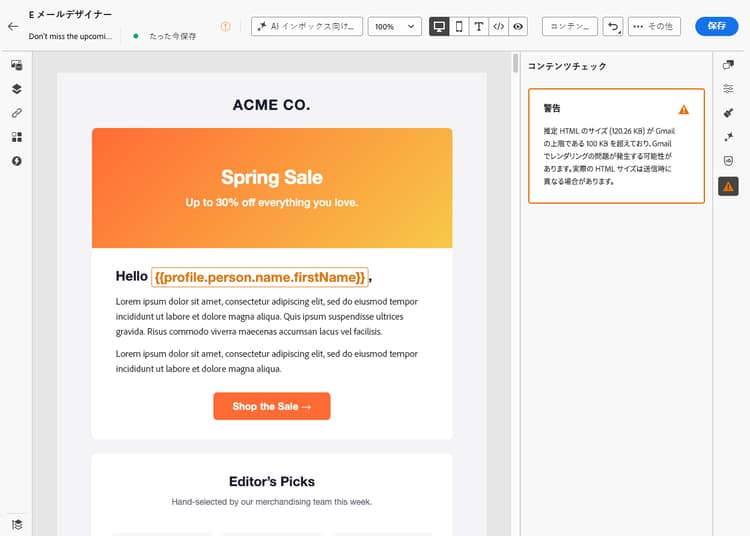This screenshot has height=536, width=750.
Task: Select the profile.person.name.firstName token
Action: 260,277
